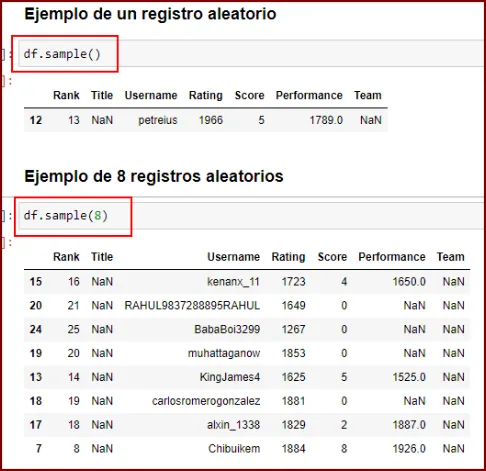Viewport: 486px width, 471px height.
Task: Click performance value 1525.0
Action: 409,377
